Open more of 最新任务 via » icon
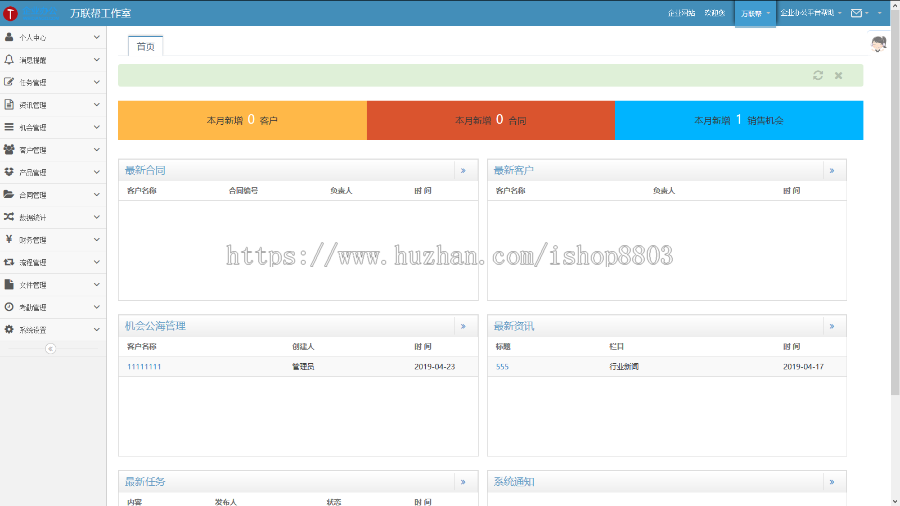This screenshot has width=900, height=506. click(463, 482)
